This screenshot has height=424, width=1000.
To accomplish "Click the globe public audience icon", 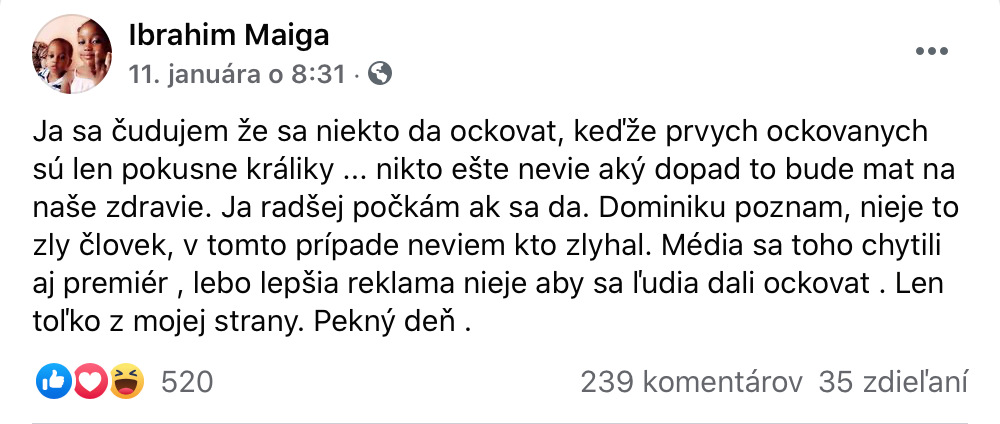I will pyautogui.click(x=379, y=73).
